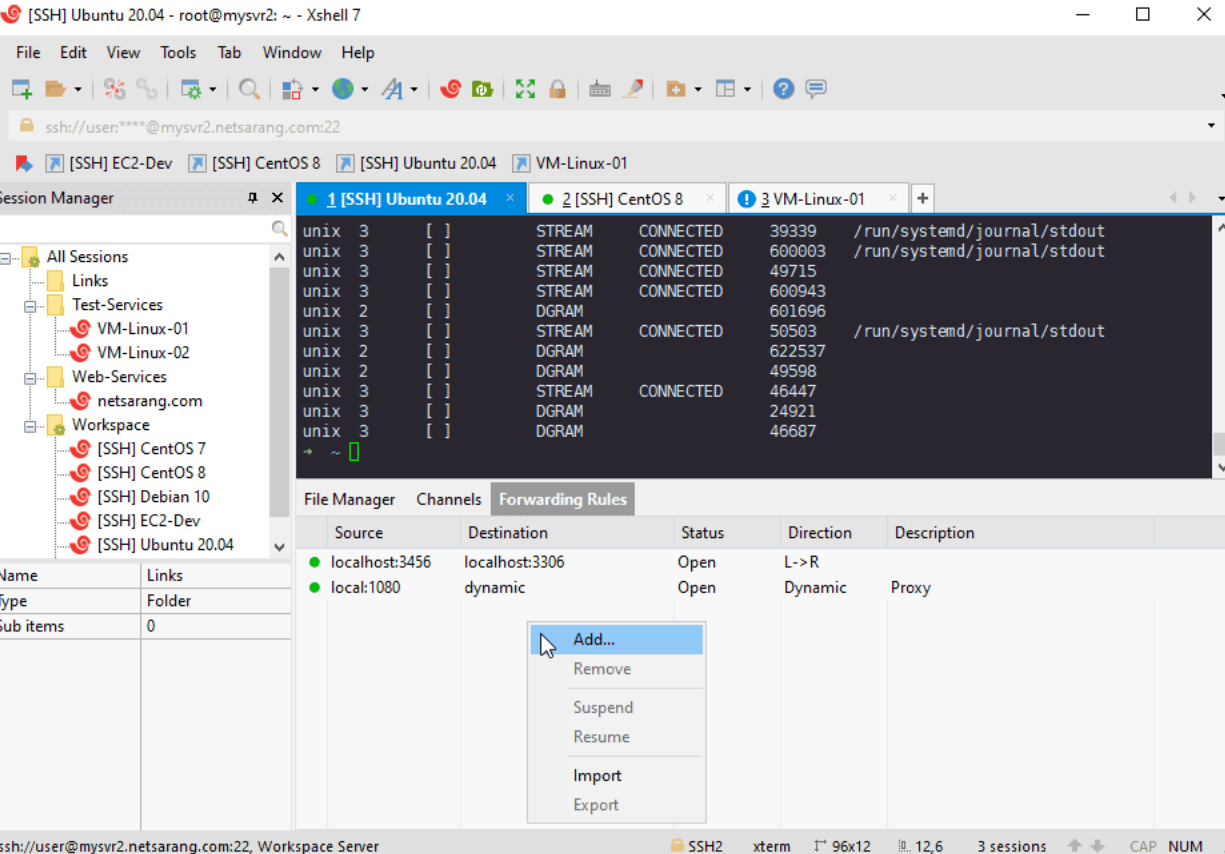Select netsarang.com session in the tree
The width and height of the screenshot is (1225, 854).
tap(149, 401)
